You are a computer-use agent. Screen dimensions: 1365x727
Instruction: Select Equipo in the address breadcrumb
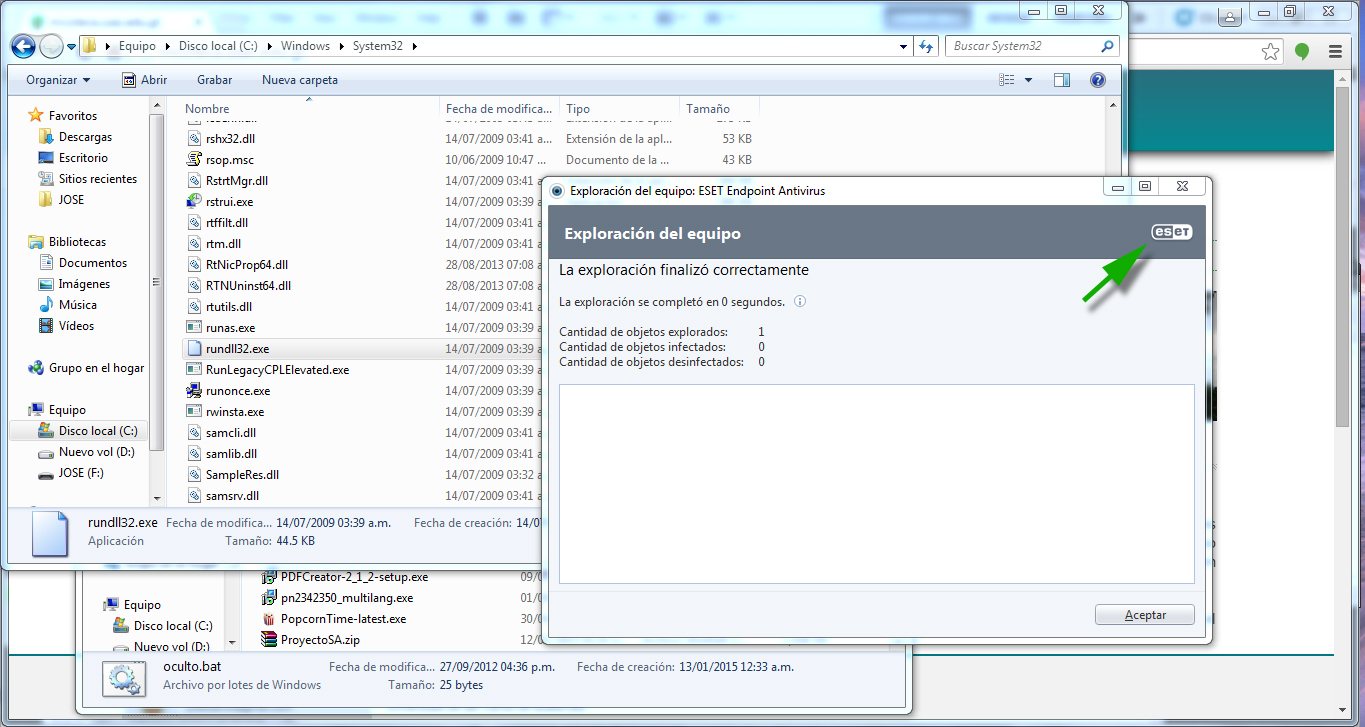pyautogui.click(x=137, y=46)
